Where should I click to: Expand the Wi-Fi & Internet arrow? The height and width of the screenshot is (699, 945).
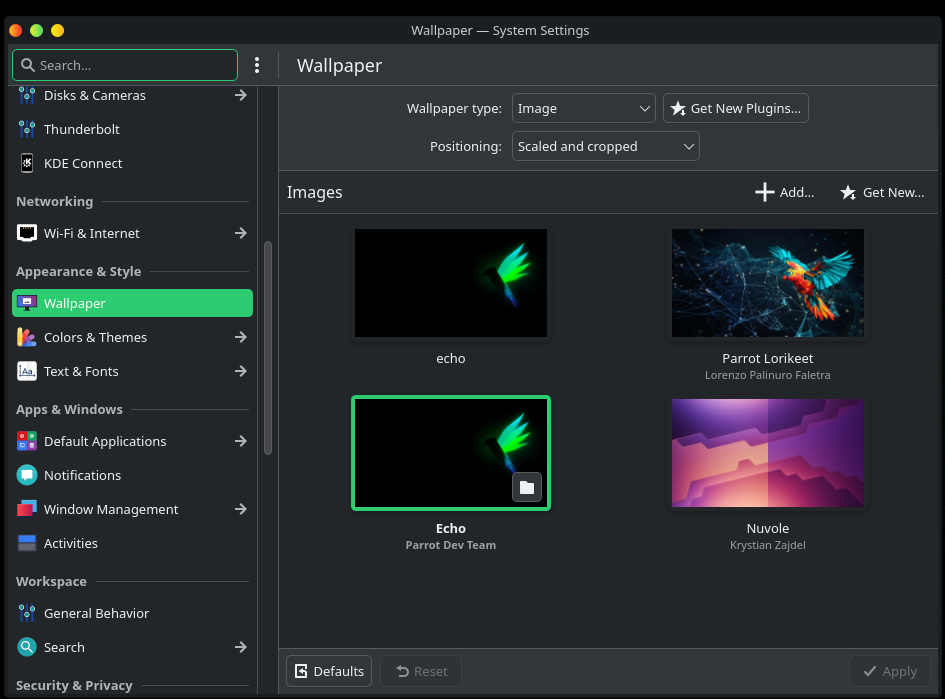tap(240, 233)
